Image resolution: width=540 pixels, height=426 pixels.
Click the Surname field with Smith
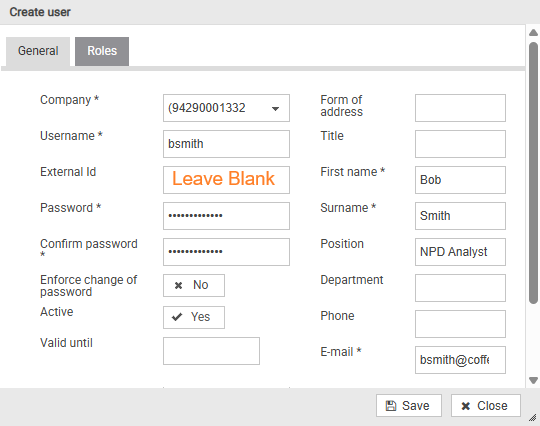(460, 216)
